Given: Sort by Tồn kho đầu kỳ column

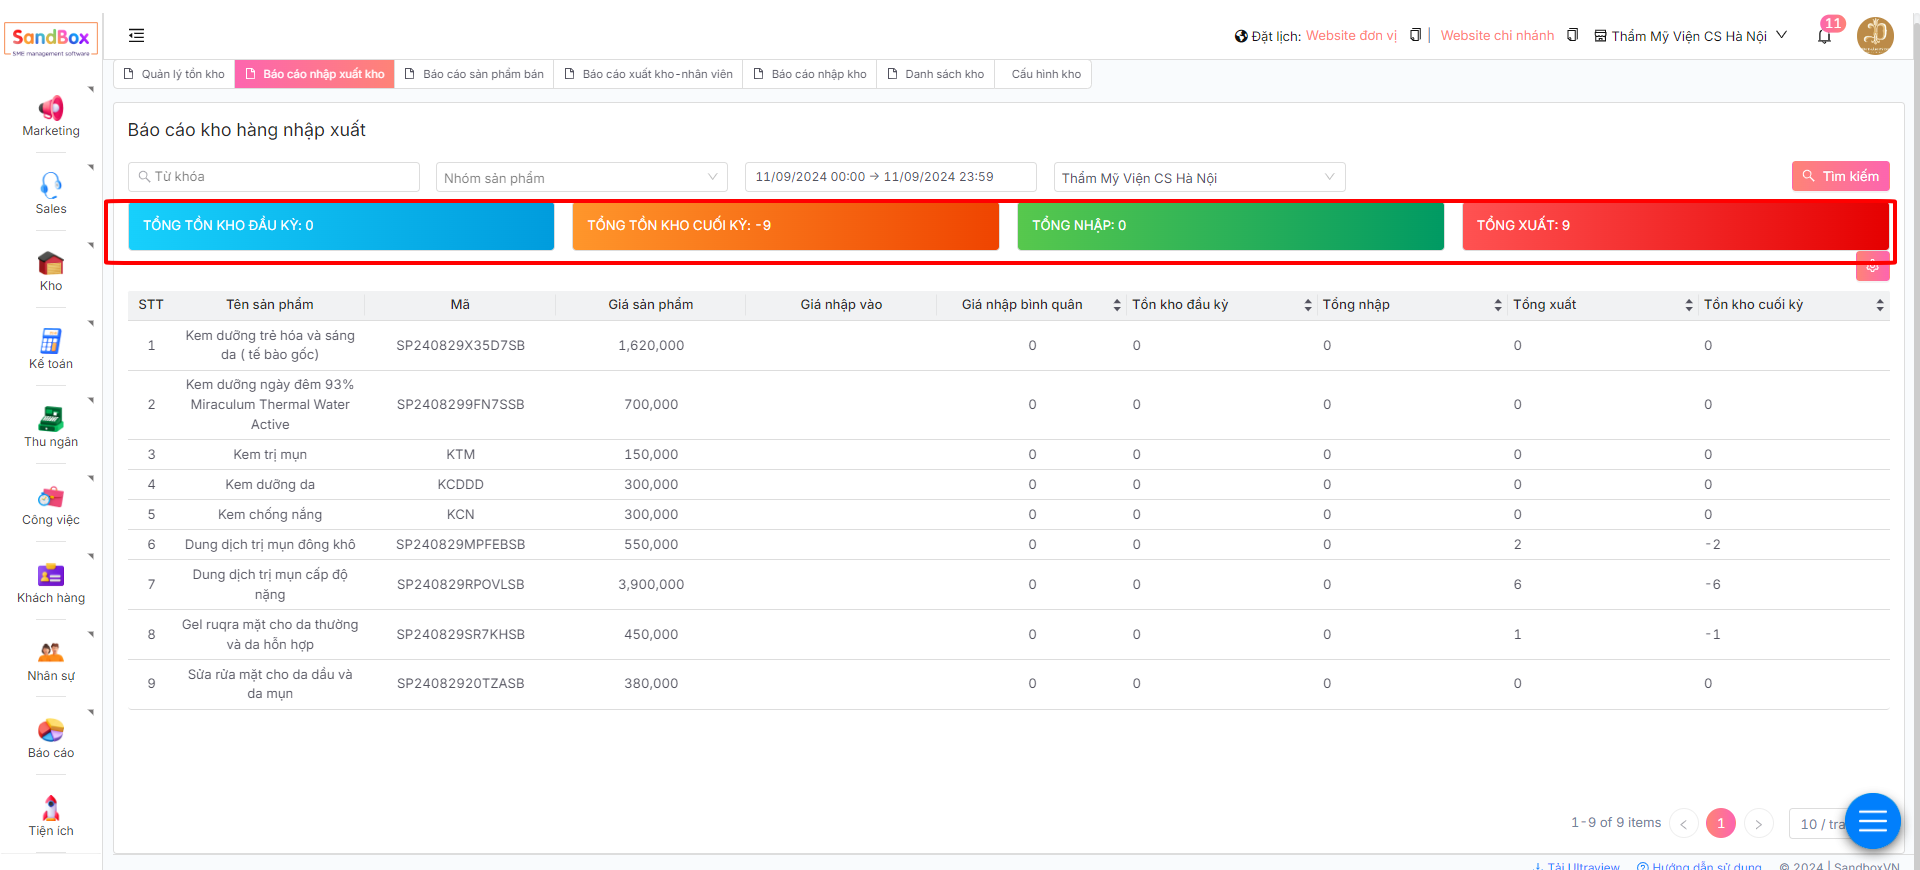Looking at the screenshot, I should pyautogui.click(x=1307, y=305).
